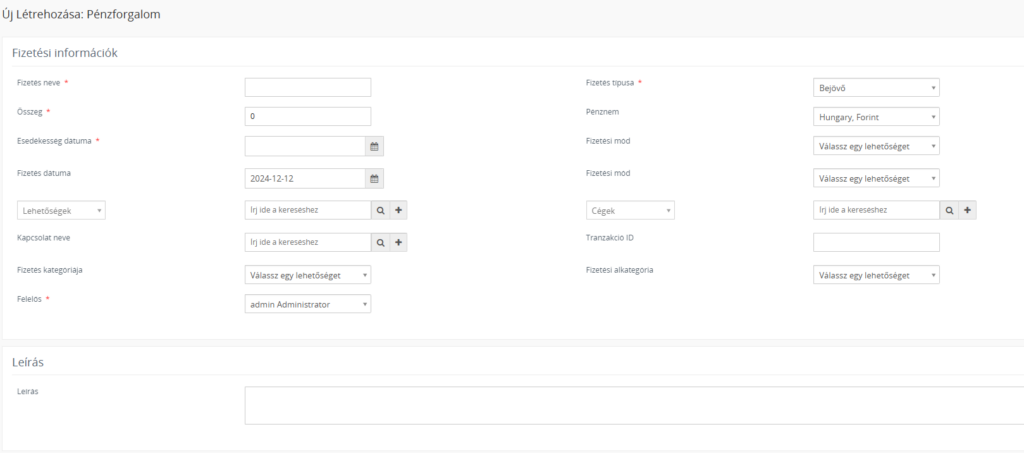The width and height of the screenshot is (1024, 453).
Task: Open the Fizetés kategóriája dropdown
Action: tap(308, 275)
